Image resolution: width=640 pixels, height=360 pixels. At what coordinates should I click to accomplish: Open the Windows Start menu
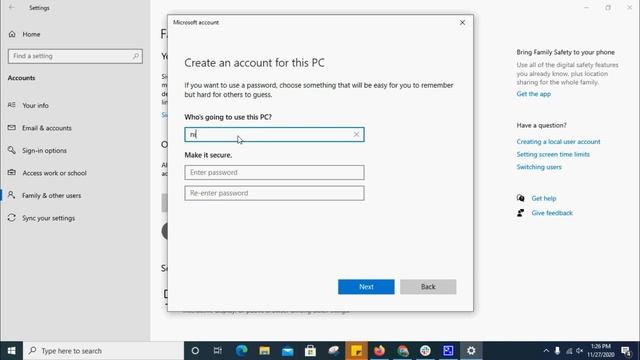pos(11,351)
